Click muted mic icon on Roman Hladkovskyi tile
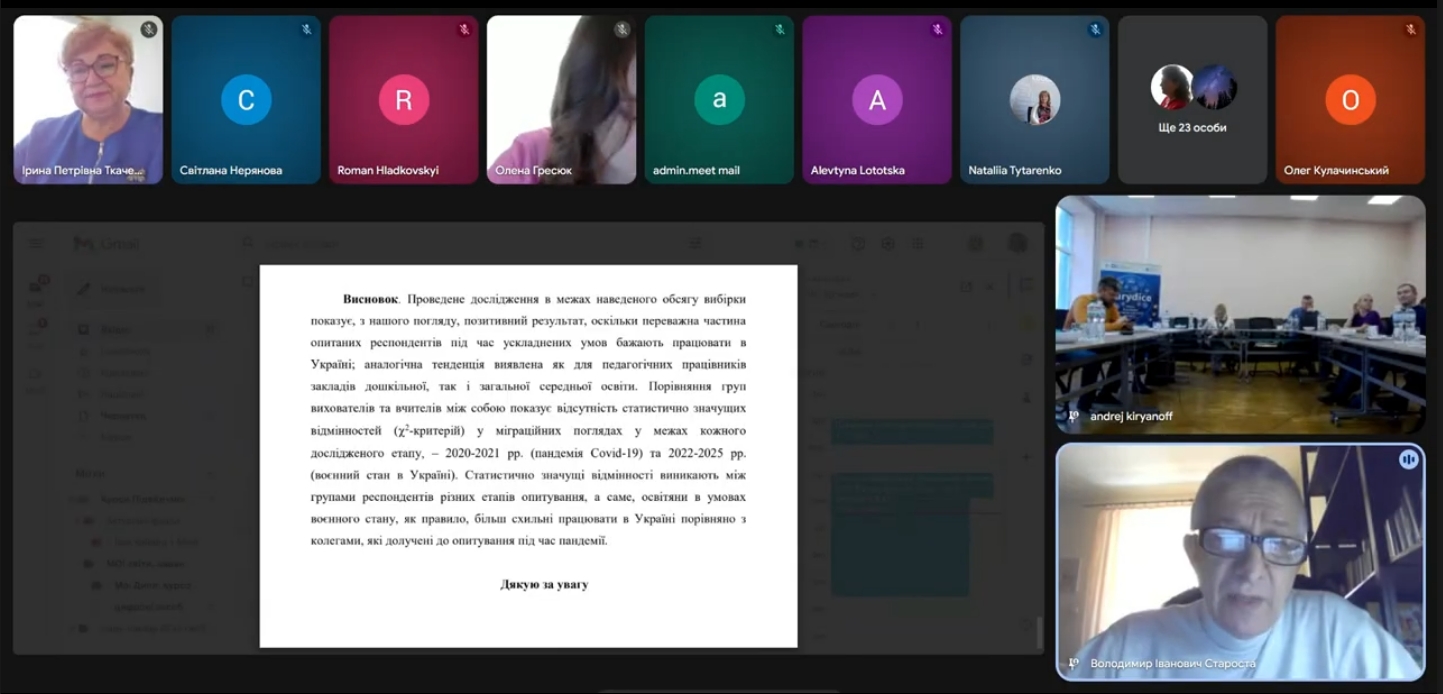The height and width of the screenshot is (694, 1443). point(464,30)
